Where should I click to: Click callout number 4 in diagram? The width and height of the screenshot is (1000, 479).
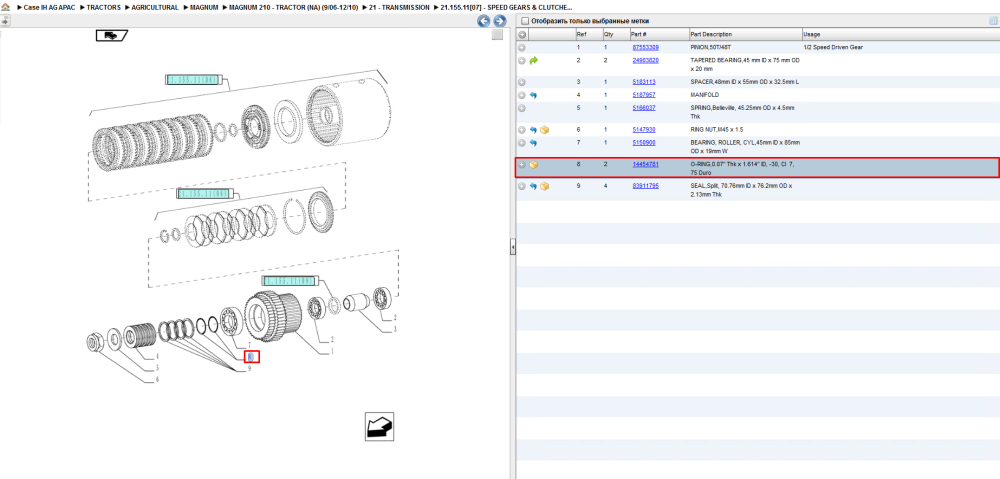click(x=157, y=357)
